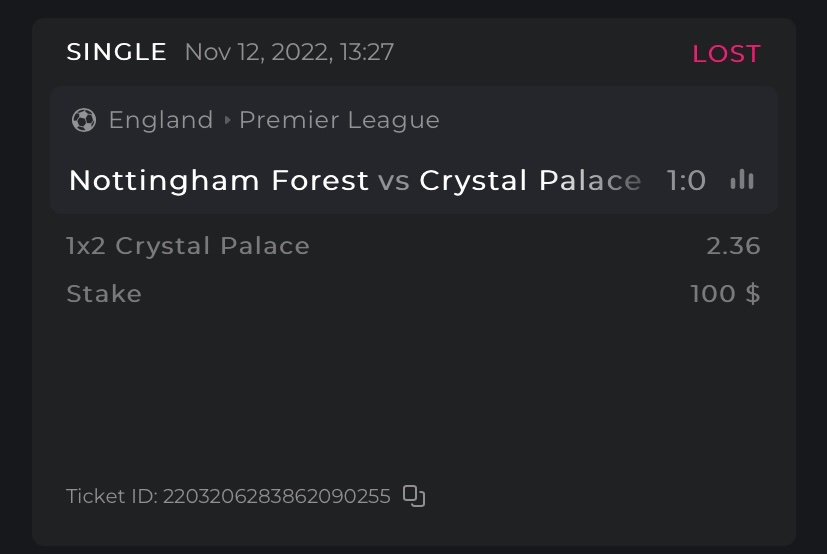Screen dimensions: 827x554
Task: Click the copy Ticket ID icon
Action: (x=414, y=496)
